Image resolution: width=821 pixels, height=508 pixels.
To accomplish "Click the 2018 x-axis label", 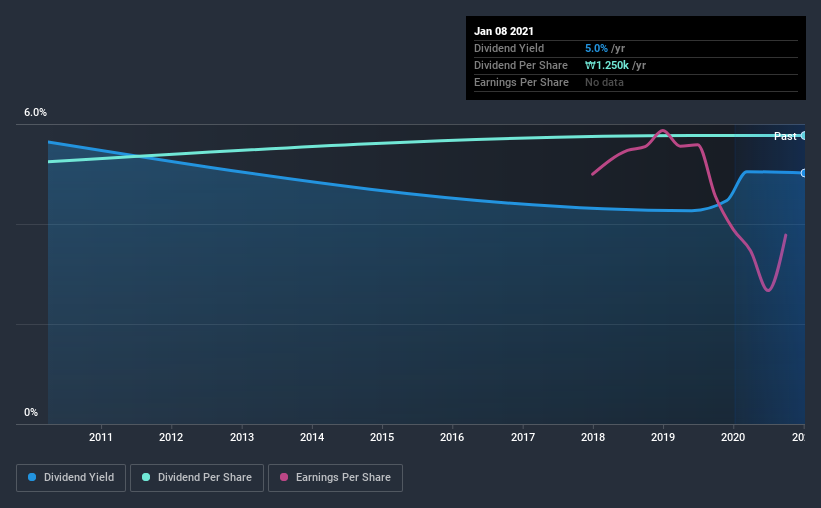I will click(593, 437).
